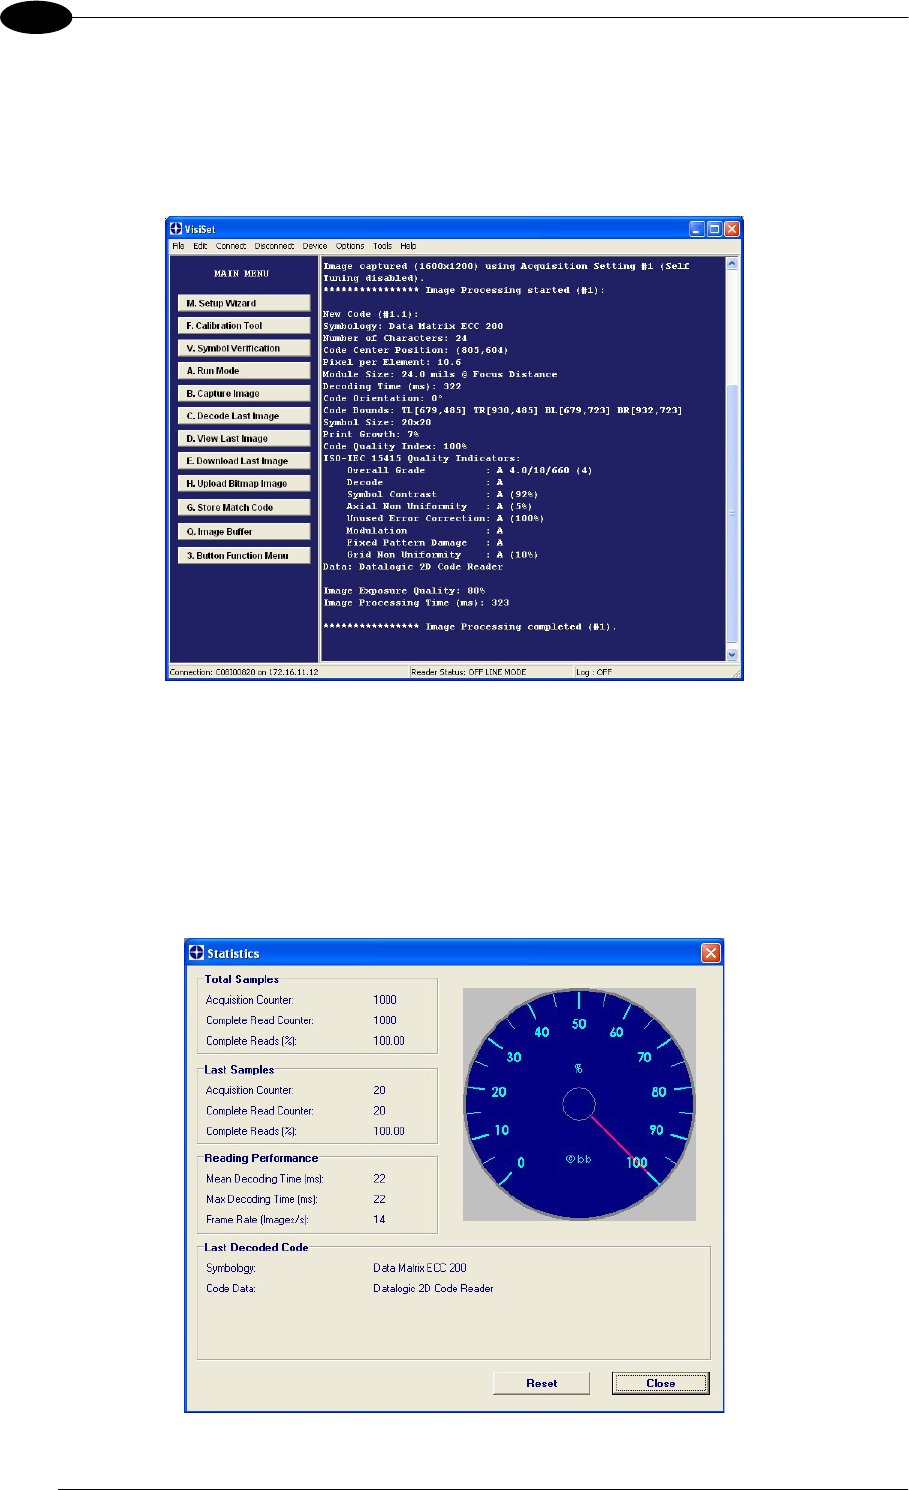
Task: Close the VisiSet window
Action: 732,229
